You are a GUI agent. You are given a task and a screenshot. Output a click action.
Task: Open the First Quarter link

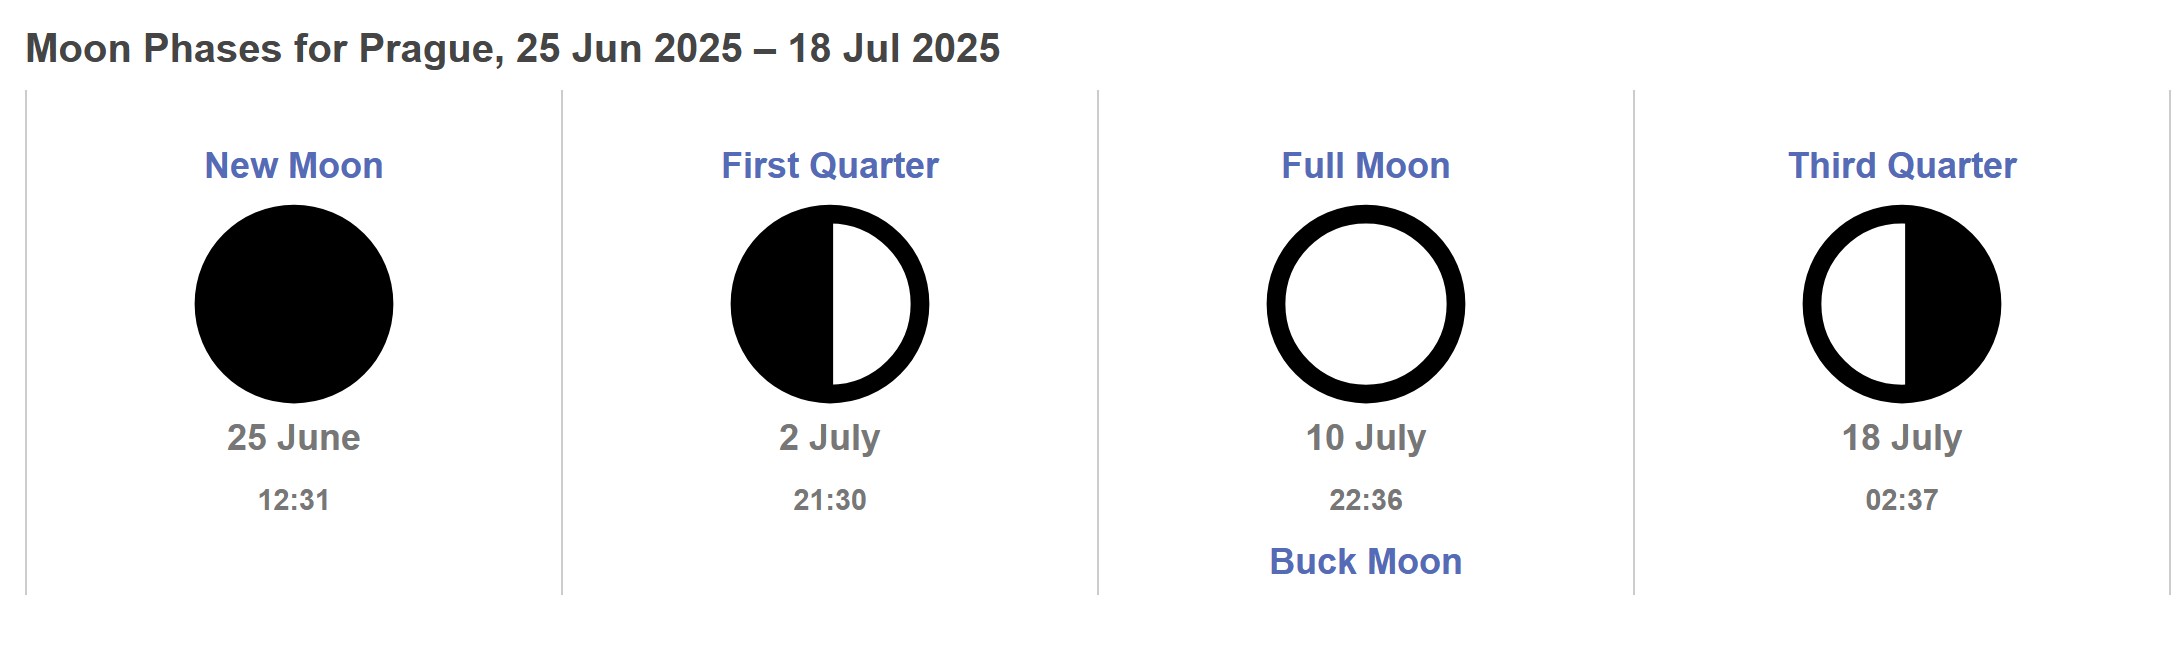(x=830, y=165)
